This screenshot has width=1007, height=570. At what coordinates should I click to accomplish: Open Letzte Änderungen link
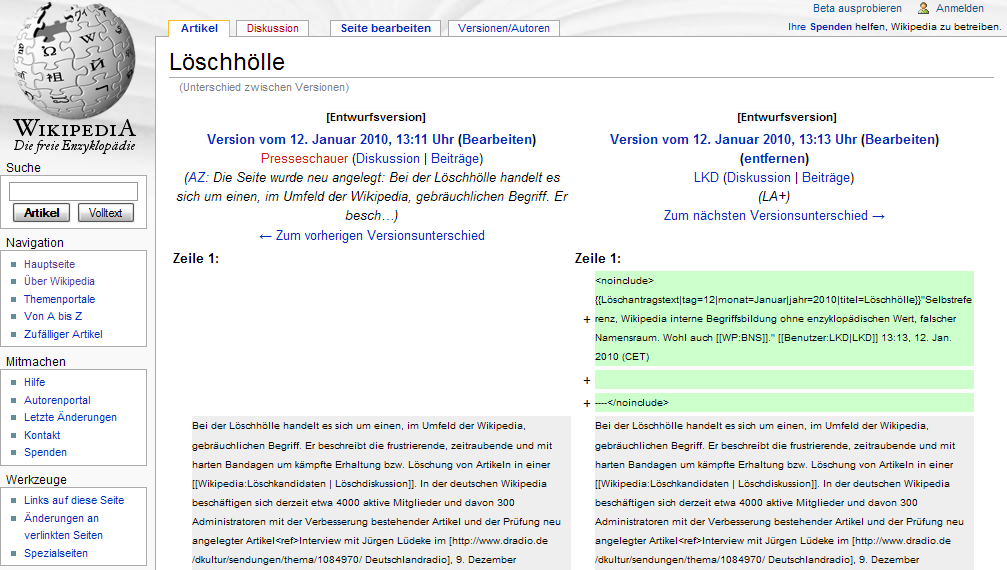tap(70, 417)
